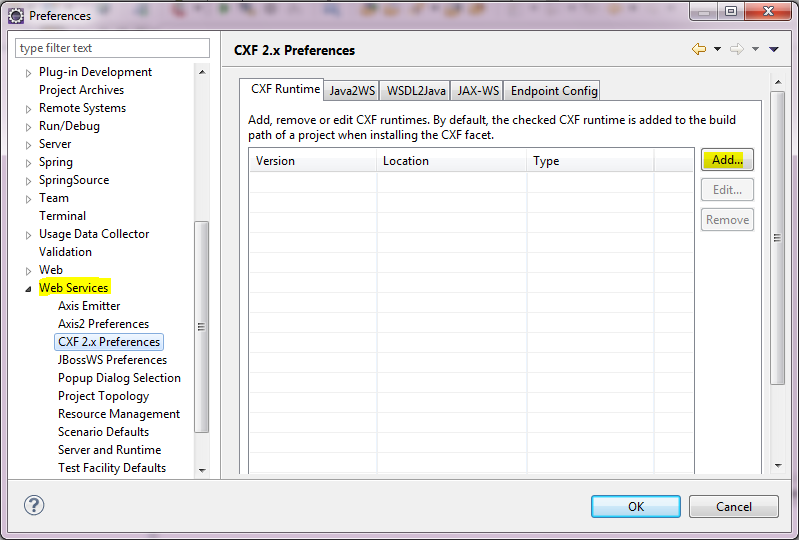Switch to the CXF Runtime tab

pos(282,89)
